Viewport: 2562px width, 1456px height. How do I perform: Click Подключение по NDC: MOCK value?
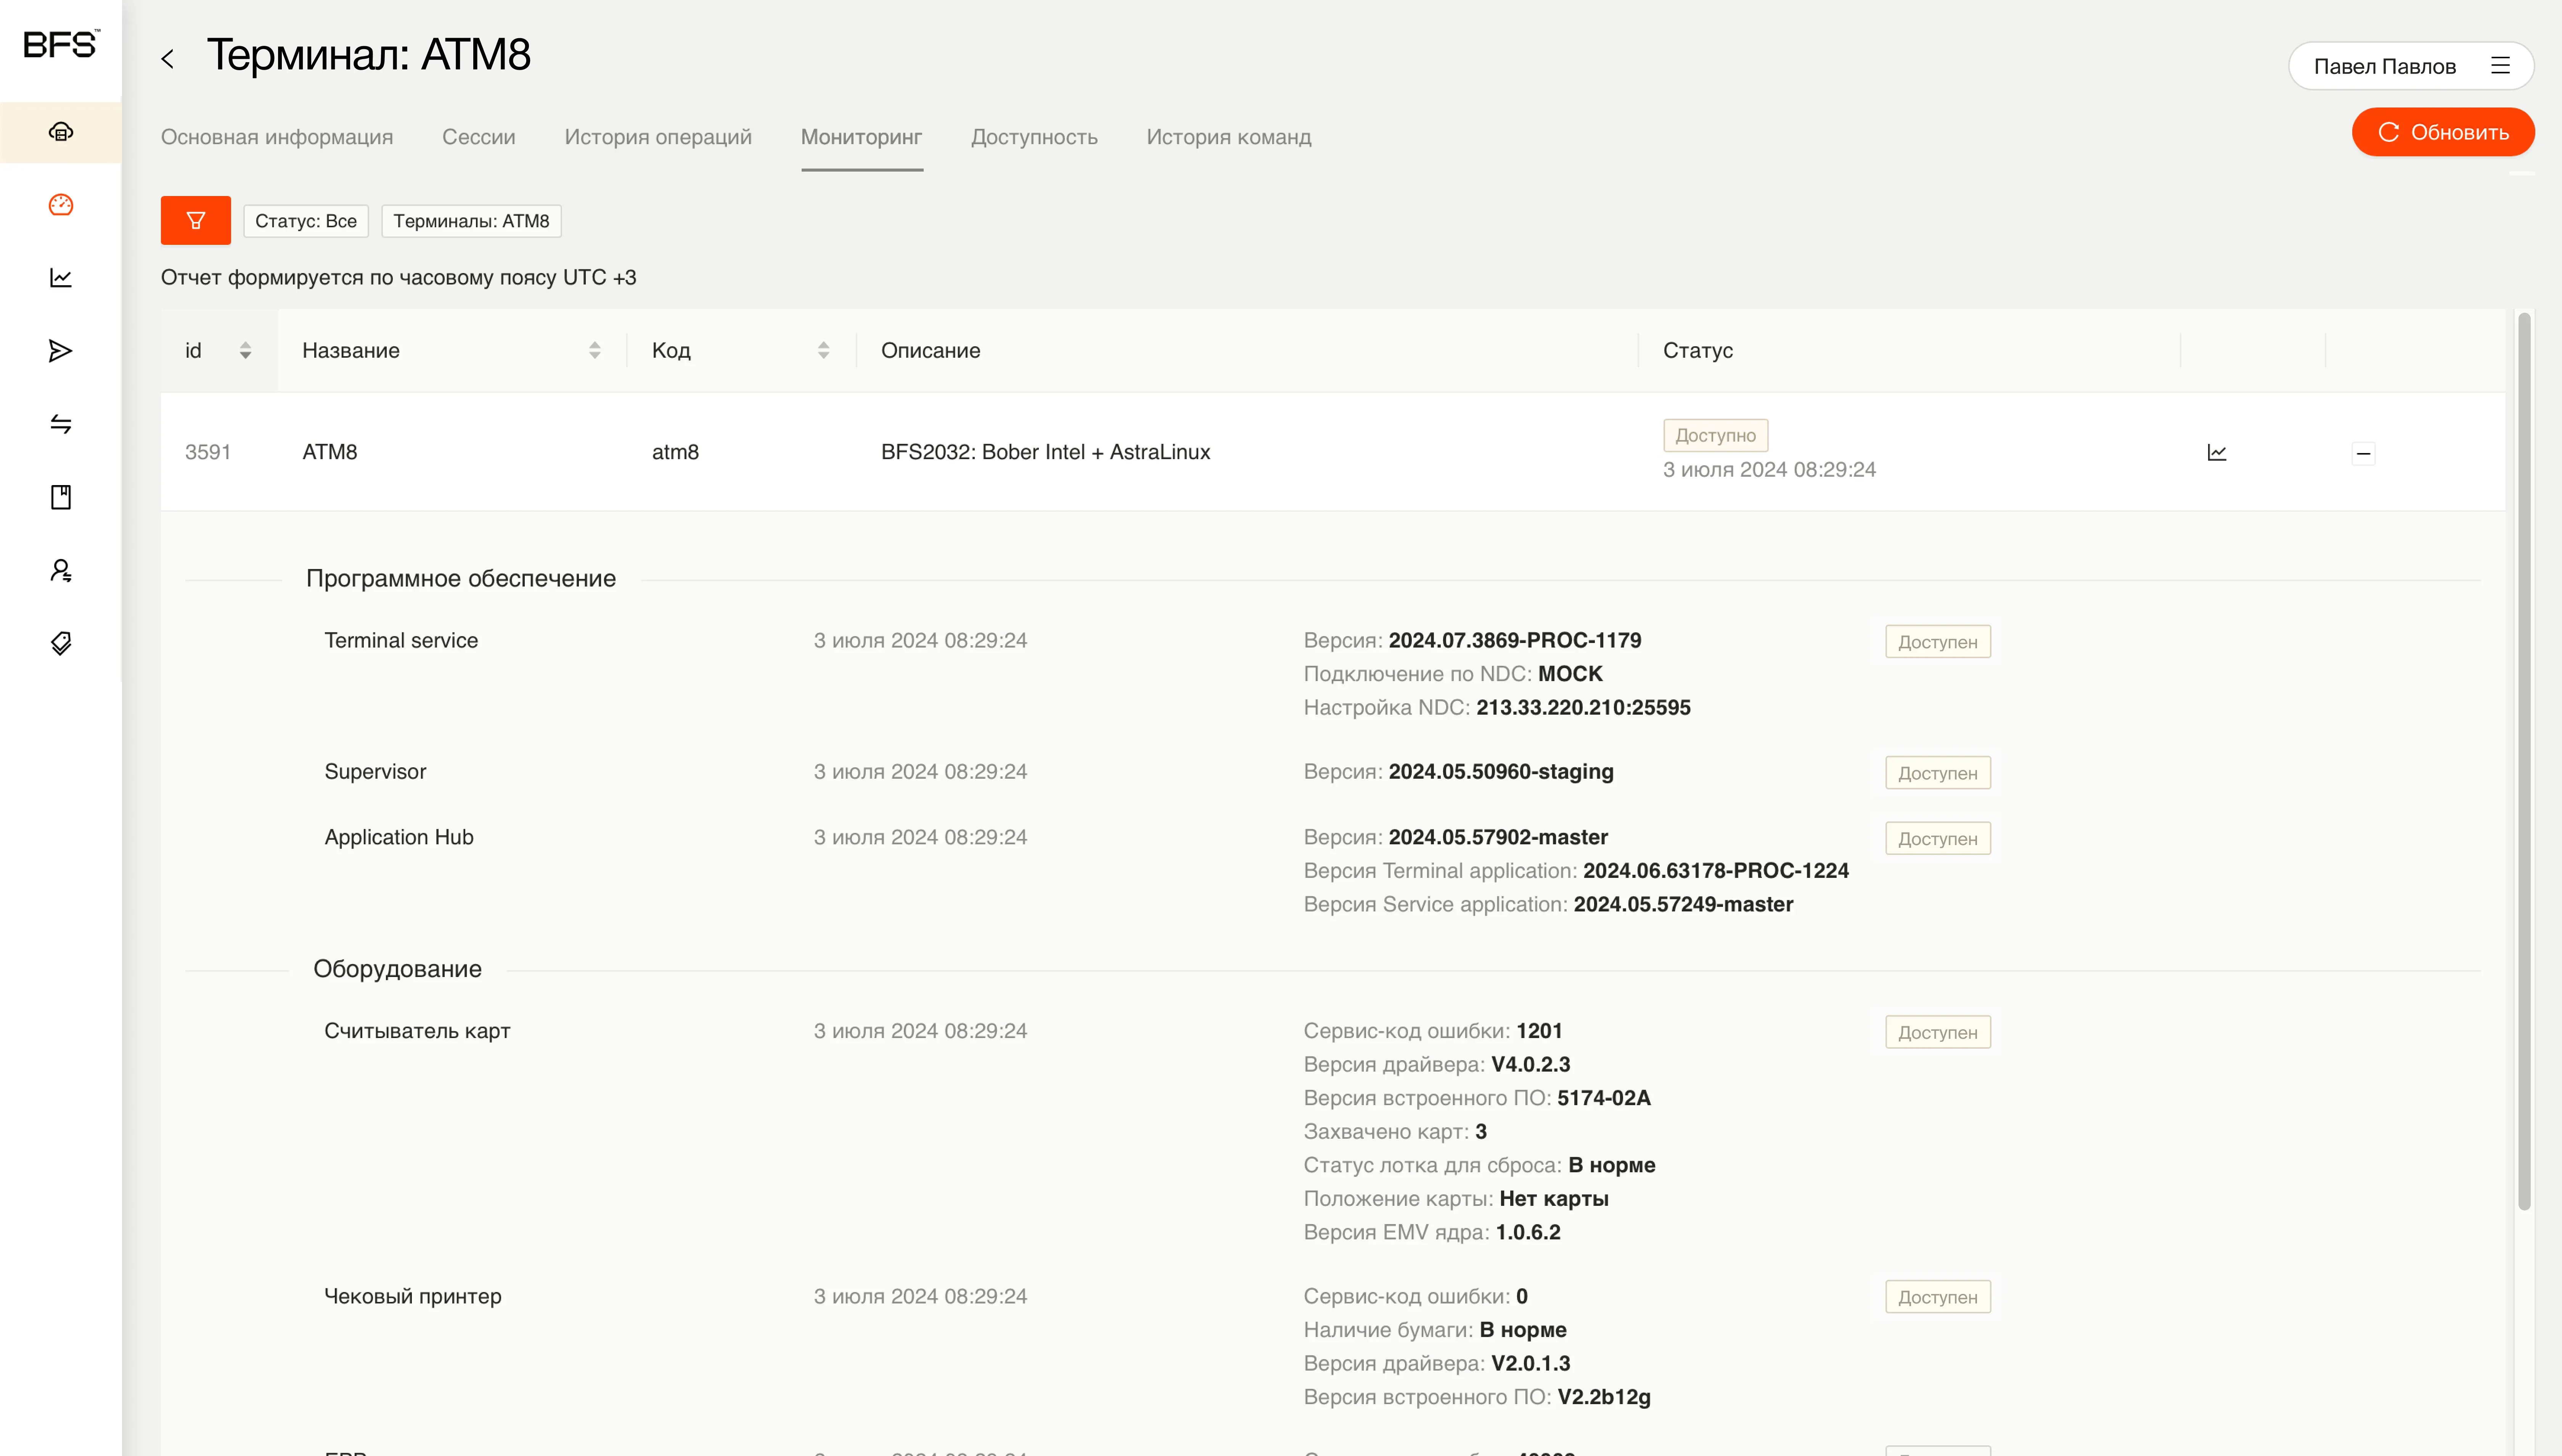pyautogui.click(x=1570, y=674)
